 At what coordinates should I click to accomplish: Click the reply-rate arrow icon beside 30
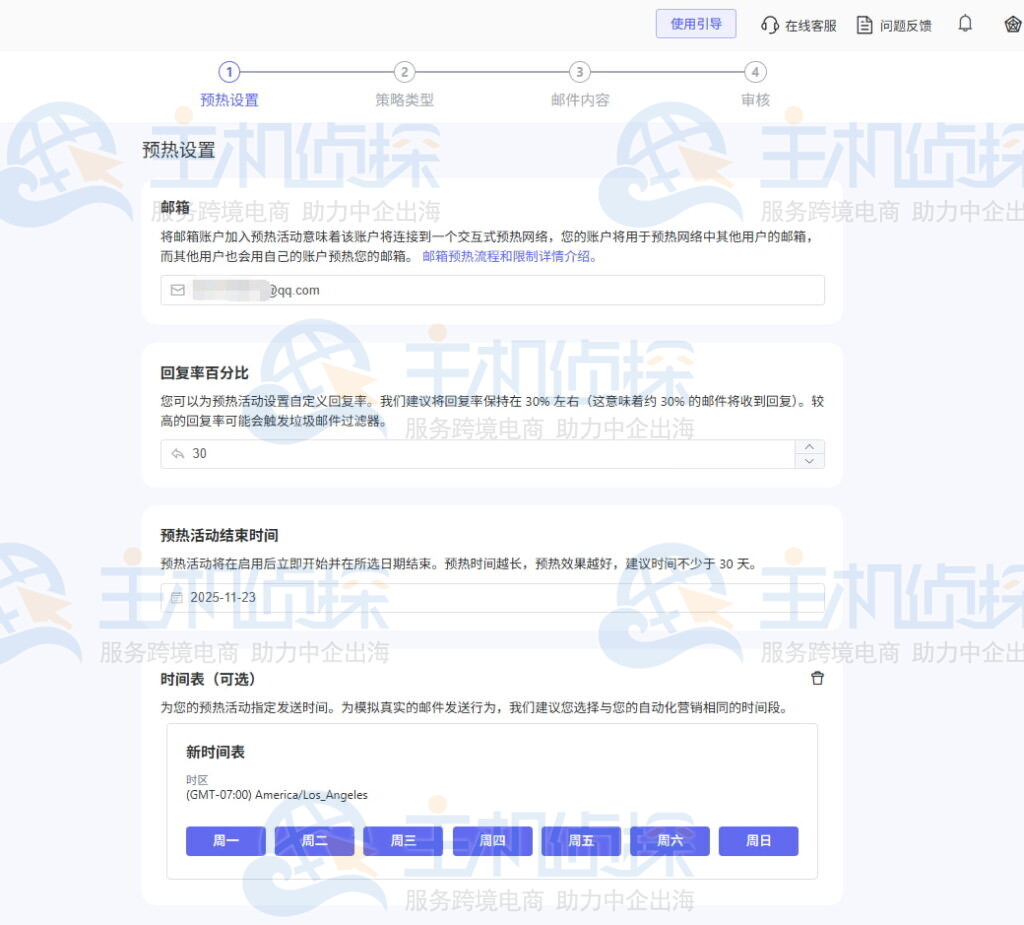(x=176, y=453)
